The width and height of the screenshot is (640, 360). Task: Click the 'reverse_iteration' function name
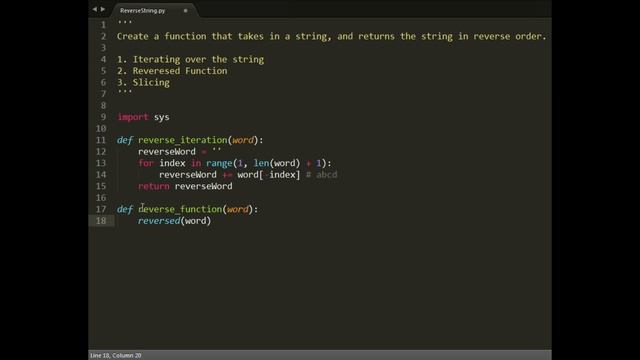pyautogui.click(x=182, y=140)
